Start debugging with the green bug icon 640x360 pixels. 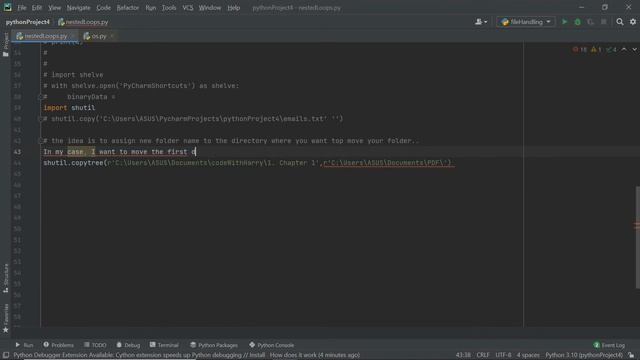tap(578, 22)
